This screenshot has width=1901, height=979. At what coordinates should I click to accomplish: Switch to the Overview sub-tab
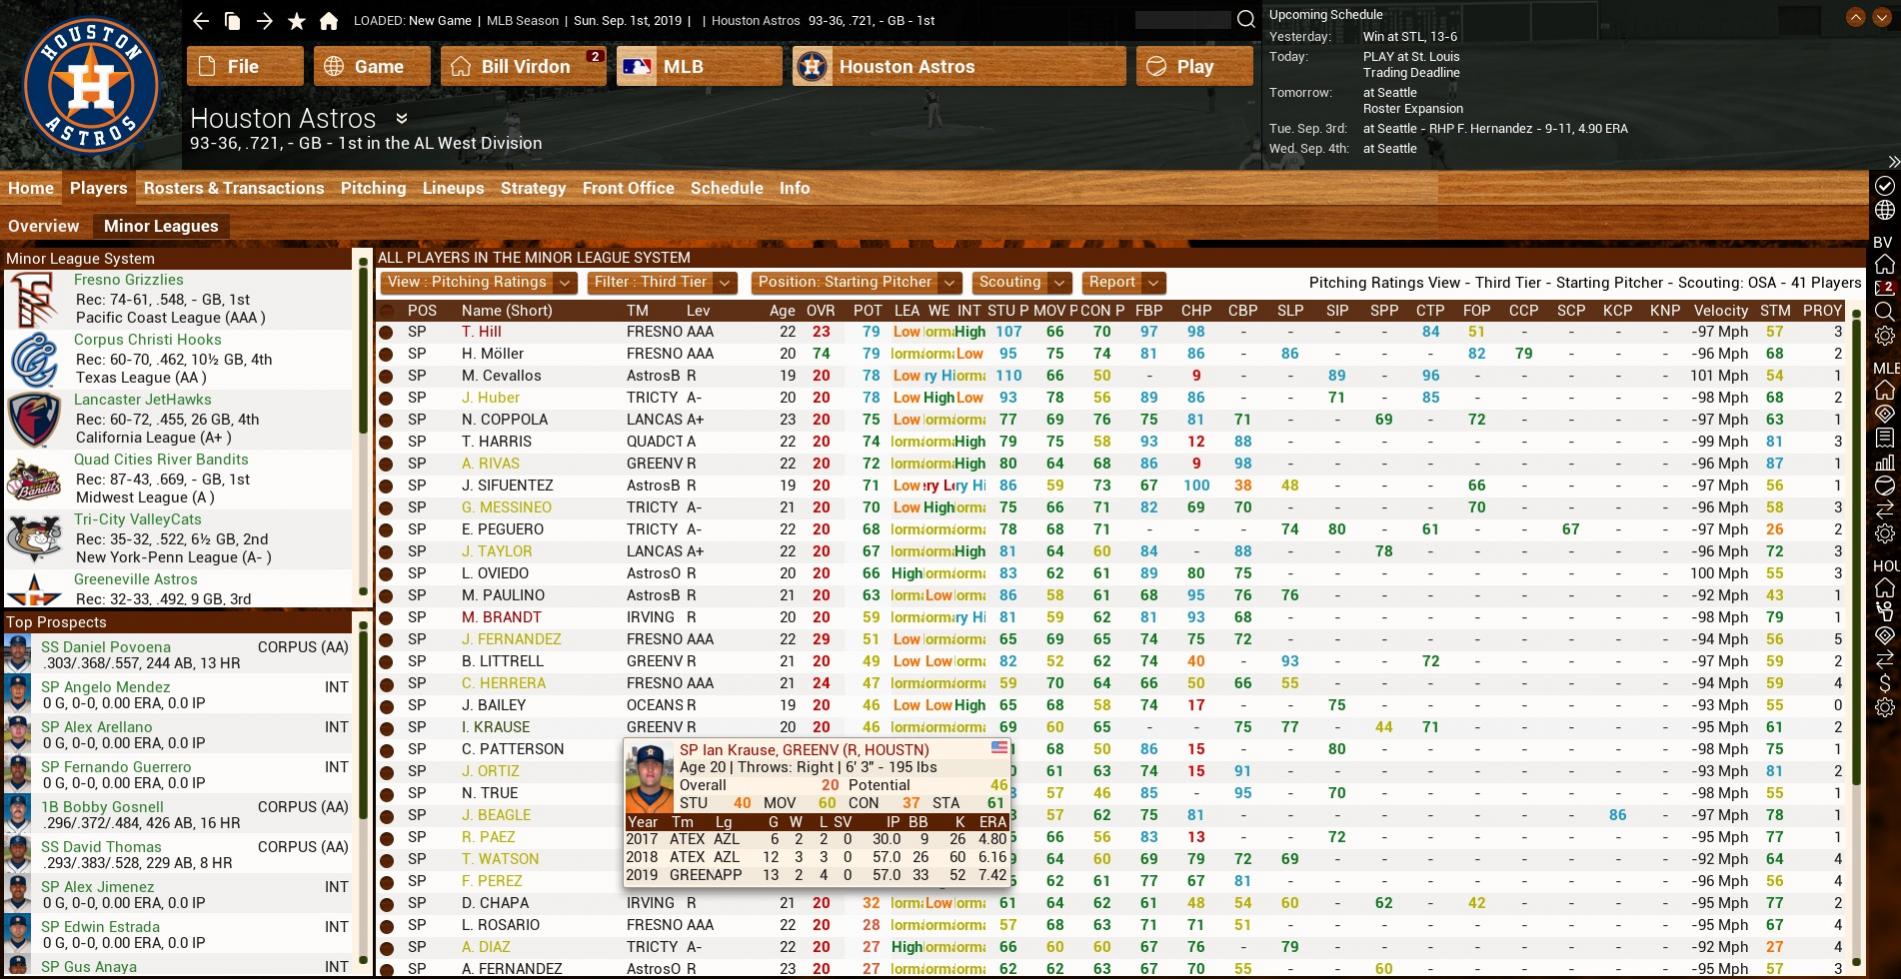pyautogui.click(x=43, y=226)
